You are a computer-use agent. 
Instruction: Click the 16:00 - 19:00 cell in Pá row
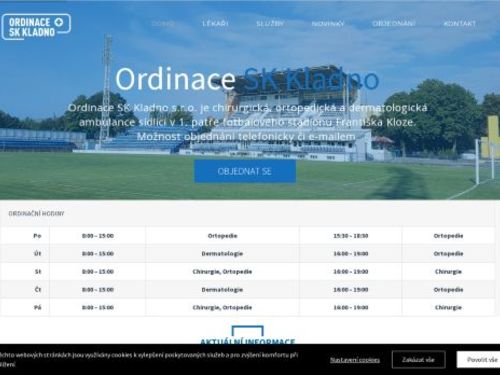click(x=351, y=307)
